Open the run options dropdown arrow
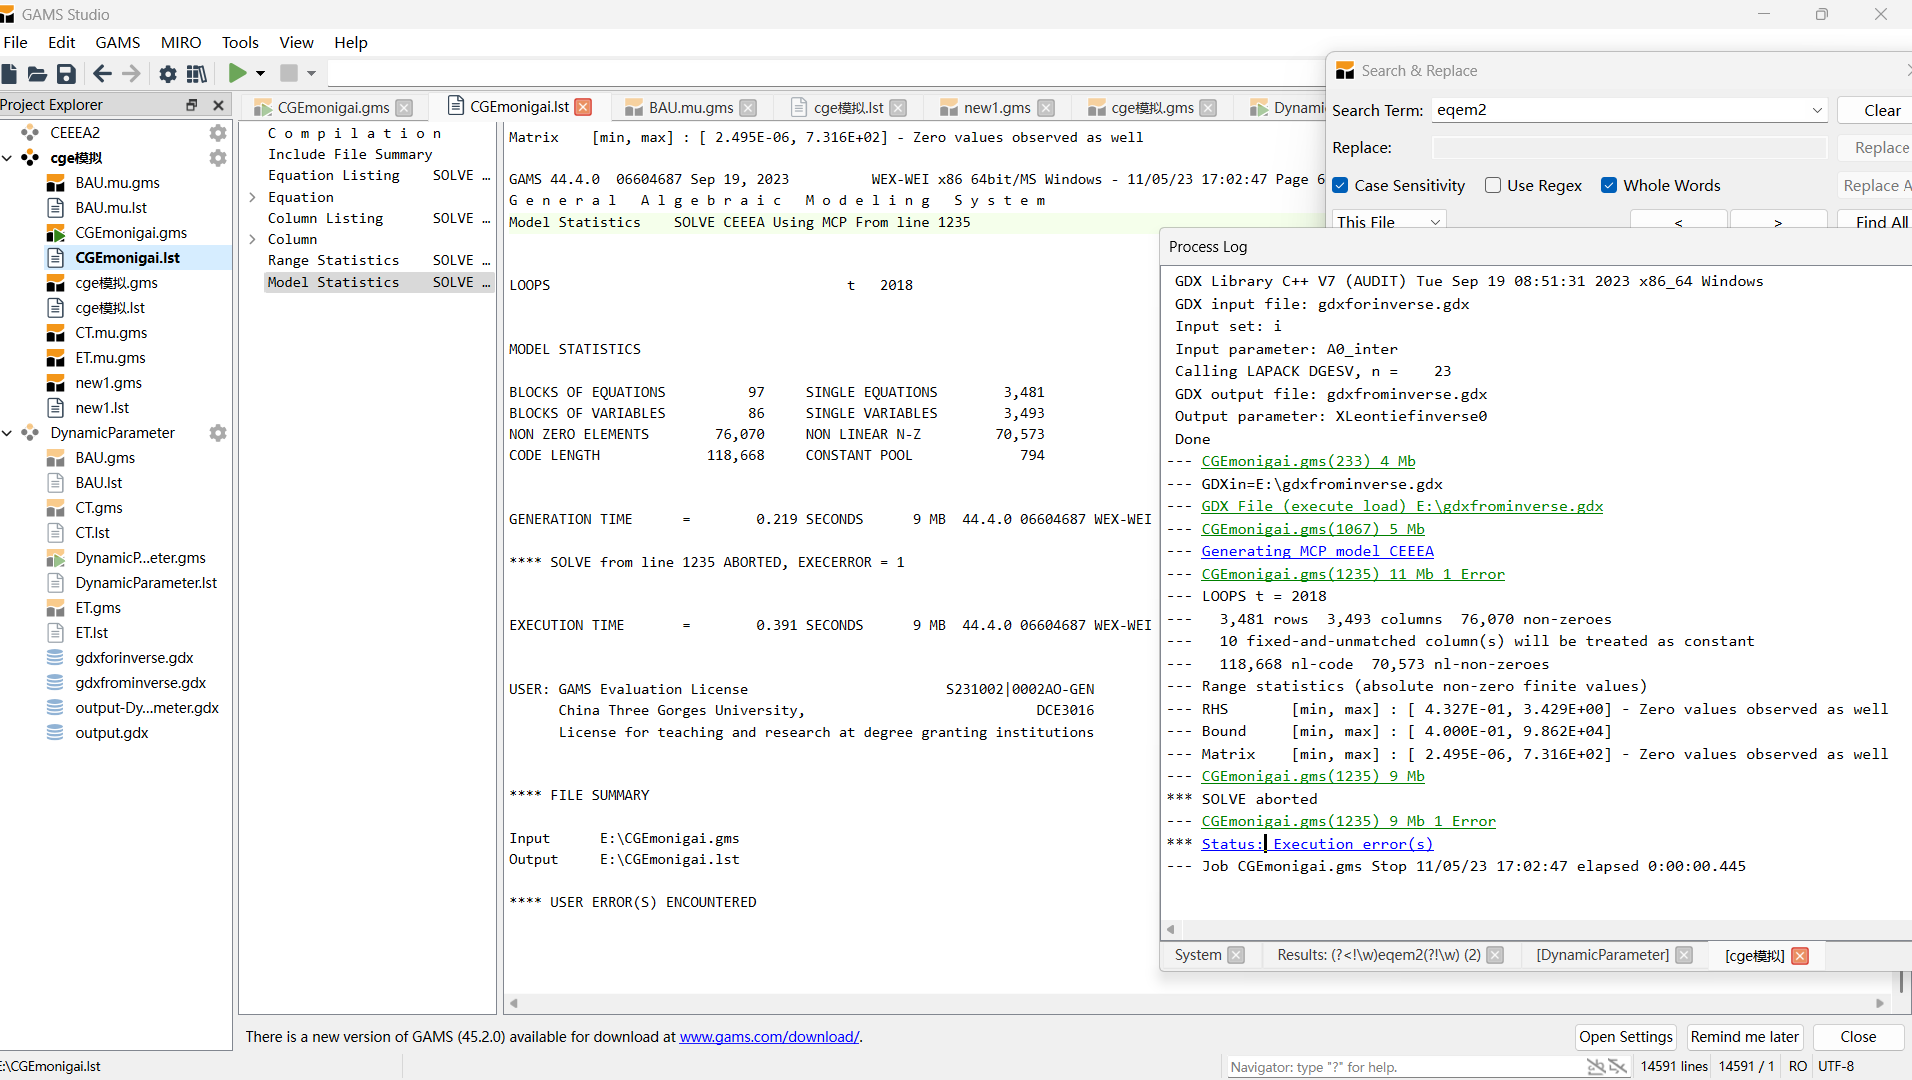The height and width of the screenshot is (1080, 1912). [260, 73]
